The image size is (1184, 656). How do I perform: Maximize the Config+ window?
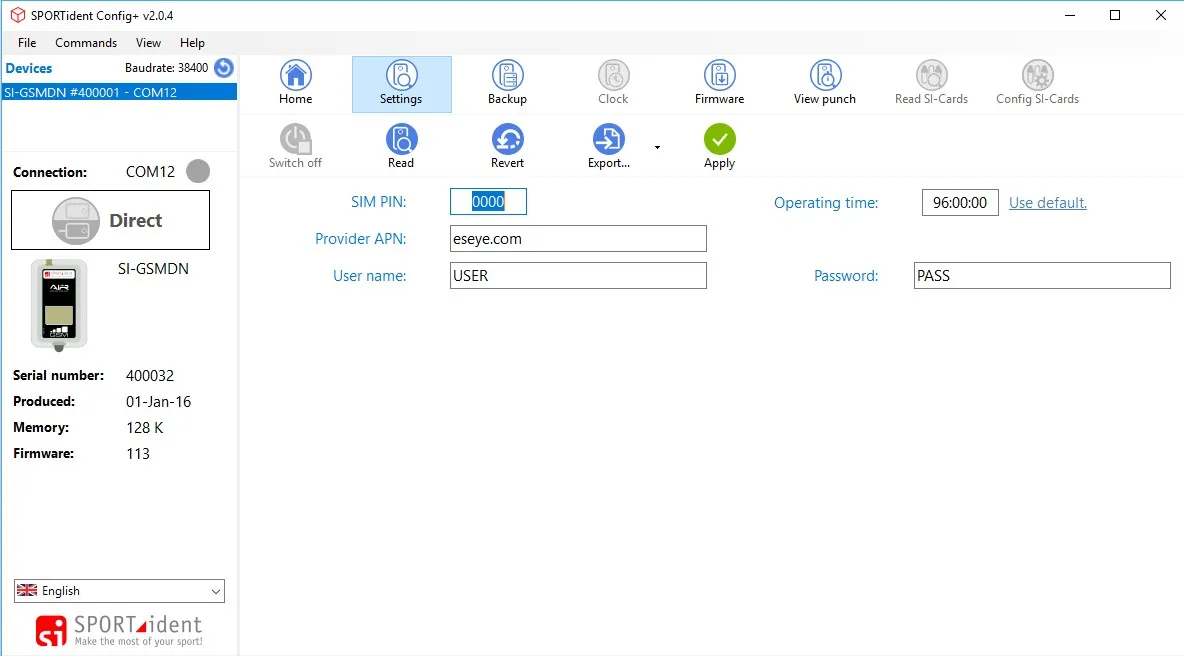1115,15
